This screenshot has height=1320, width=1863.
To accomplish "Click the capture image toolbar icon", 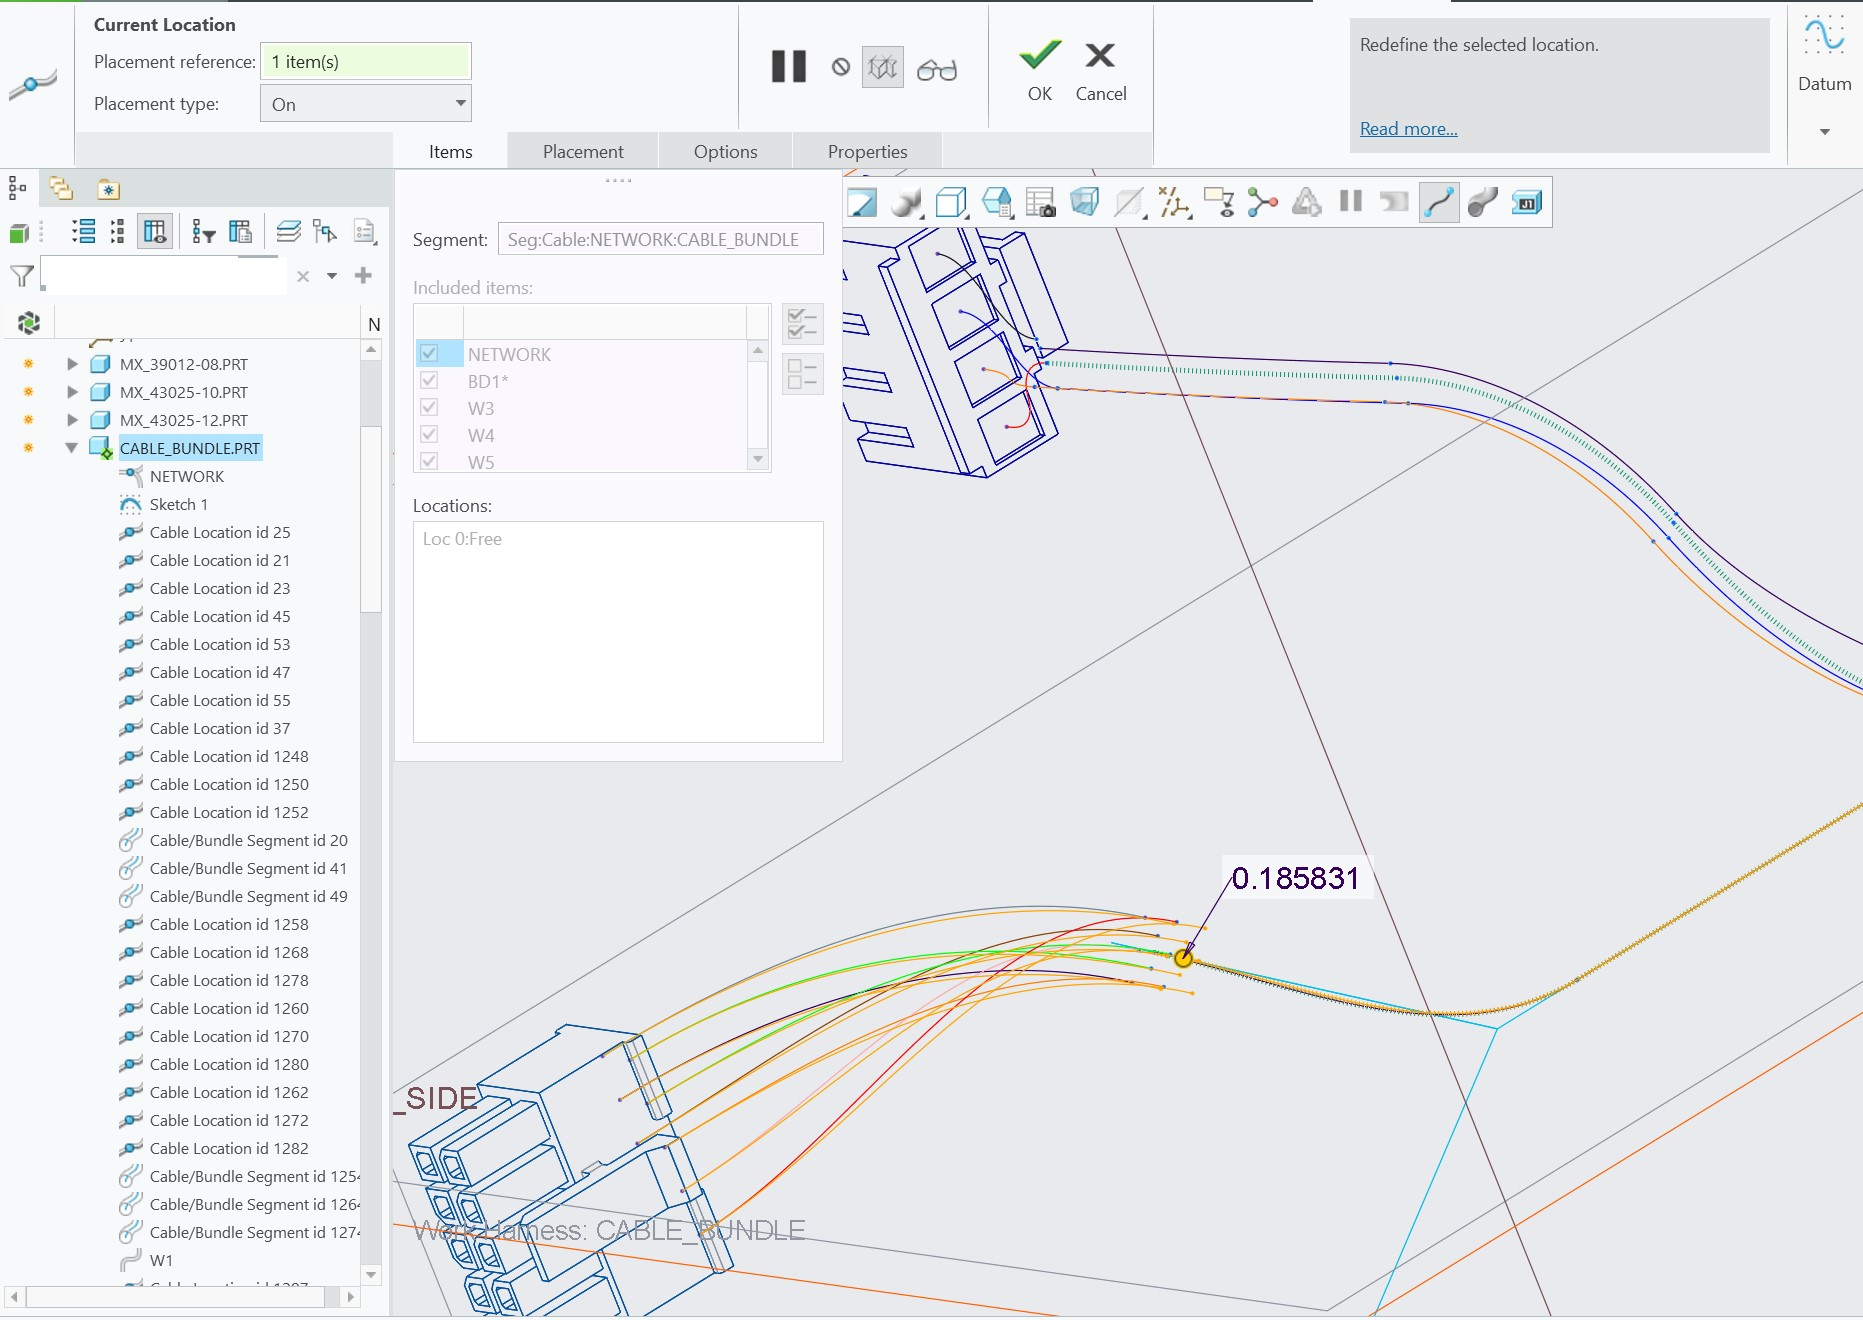I will 1042,202.
